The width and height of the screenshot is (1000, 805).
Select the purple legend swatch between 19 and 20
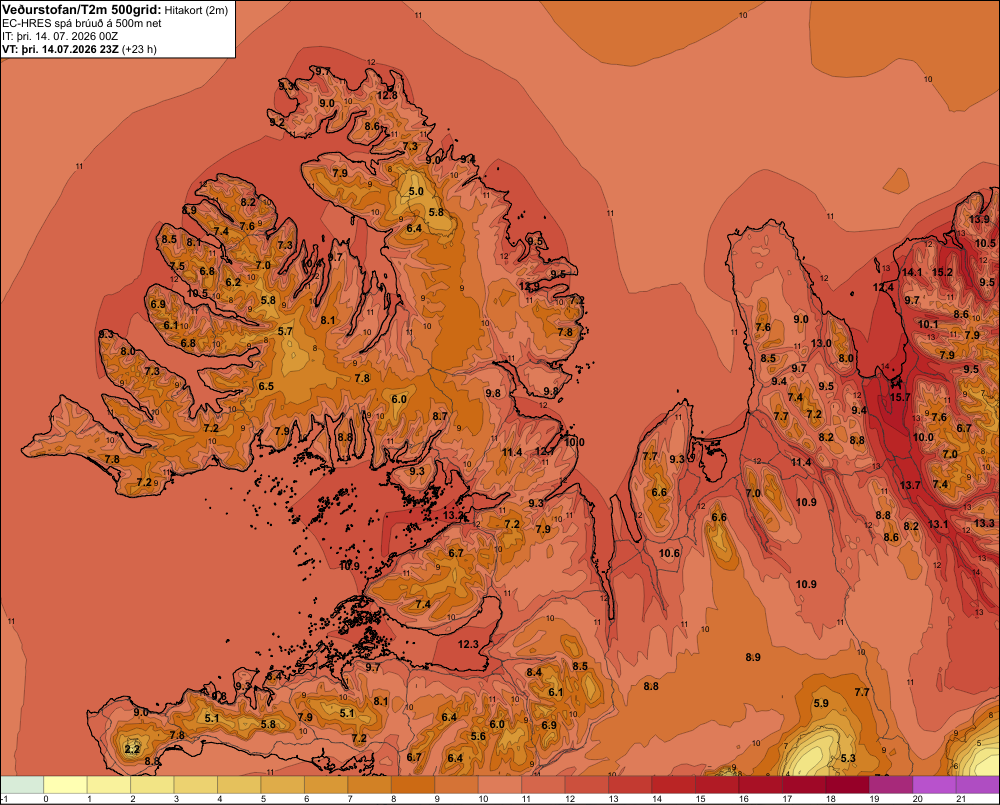(x=891, y=785)
